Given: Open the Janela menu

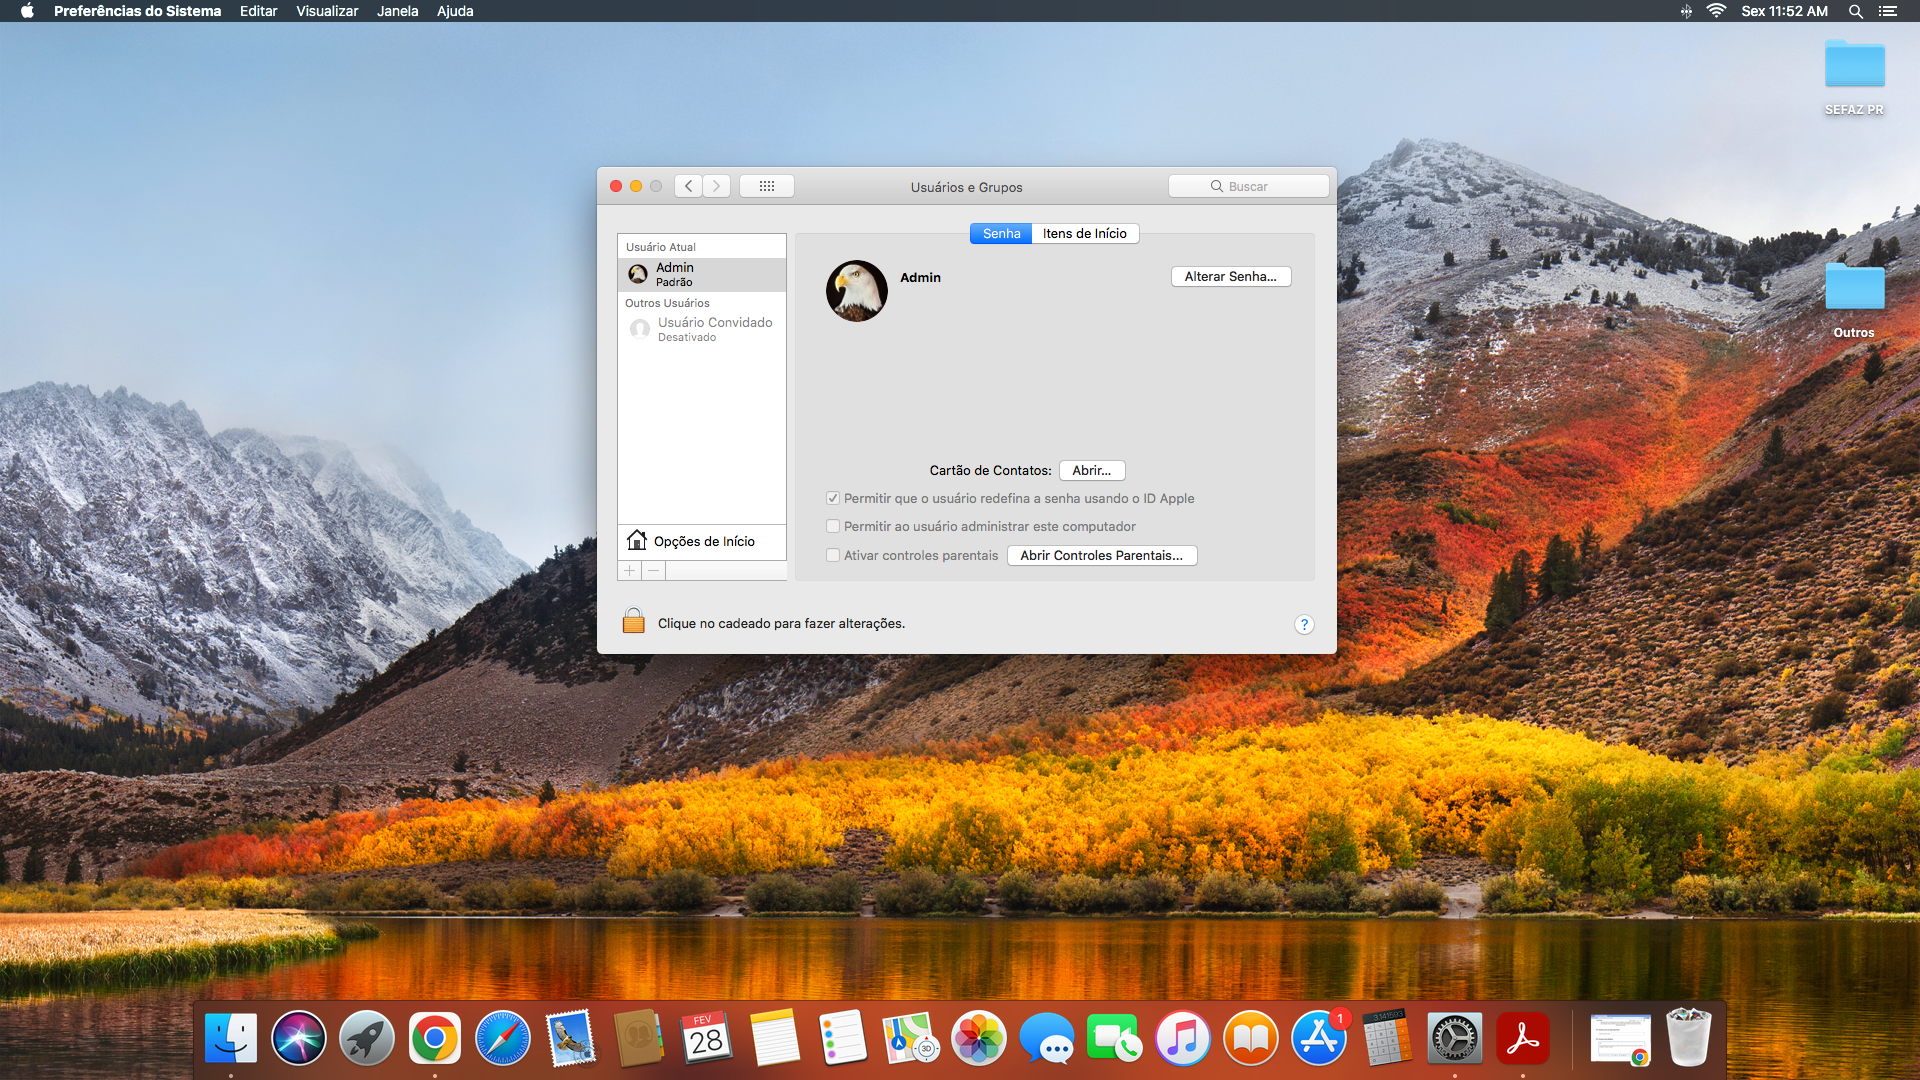Looking at the screenshot, I should pos(397,11).
